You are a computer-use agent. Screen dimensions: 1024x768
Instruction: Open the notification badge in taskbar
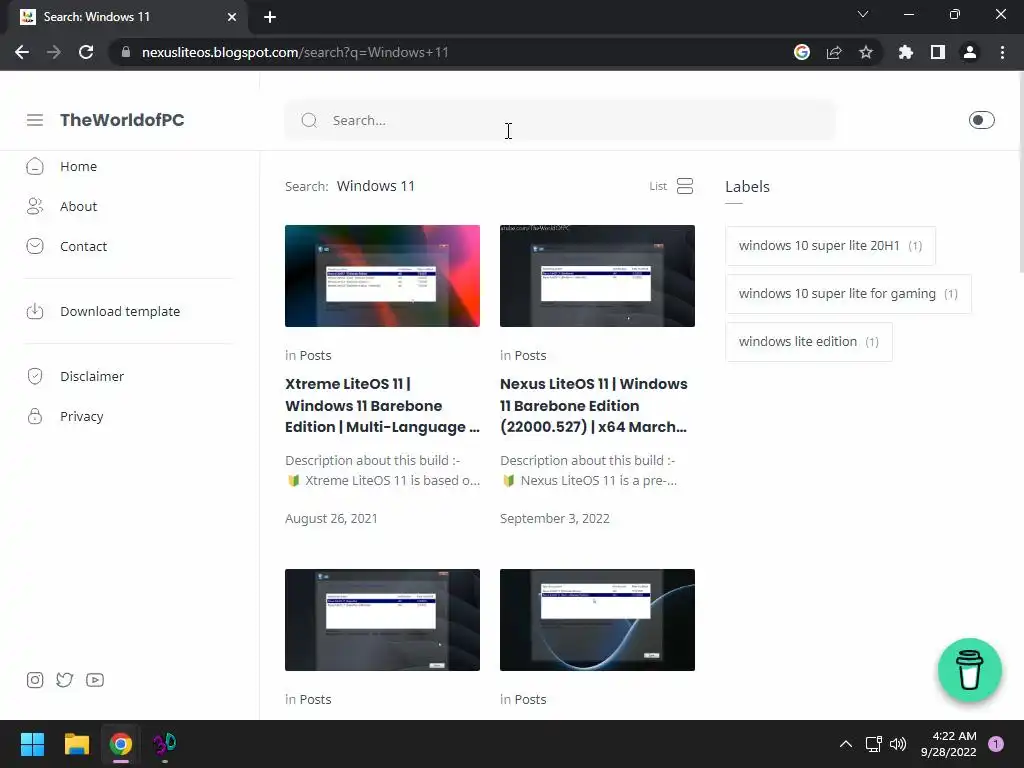[996, 744]
